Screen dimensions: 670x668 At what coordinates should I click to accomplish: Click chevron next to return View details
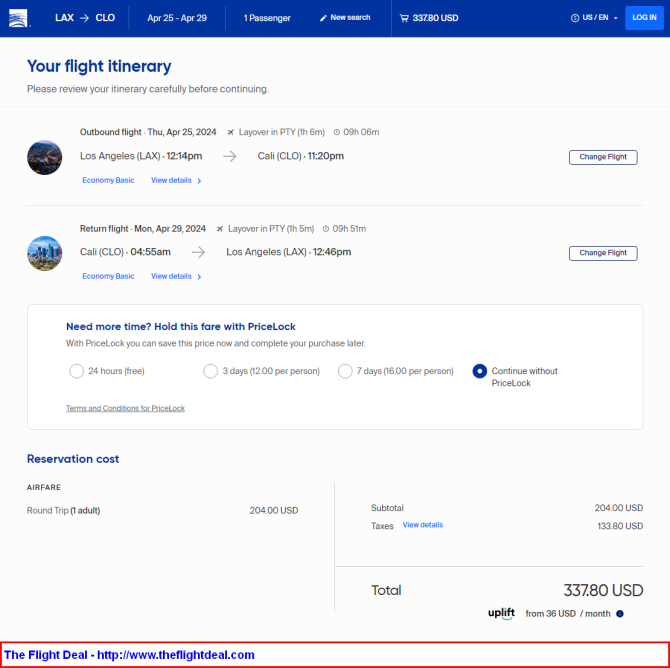(x=199, y=277)
